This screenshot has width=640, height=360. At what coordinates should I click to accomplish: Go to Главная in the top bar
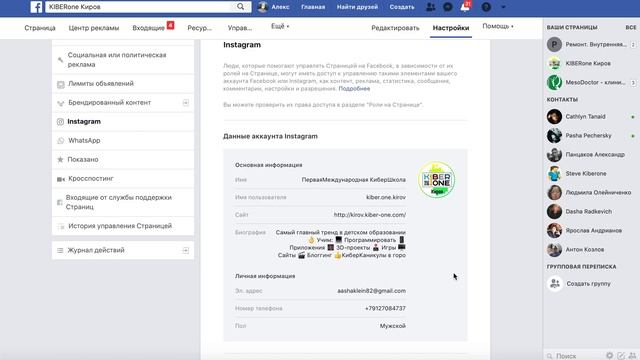click(x=313, y=7)
